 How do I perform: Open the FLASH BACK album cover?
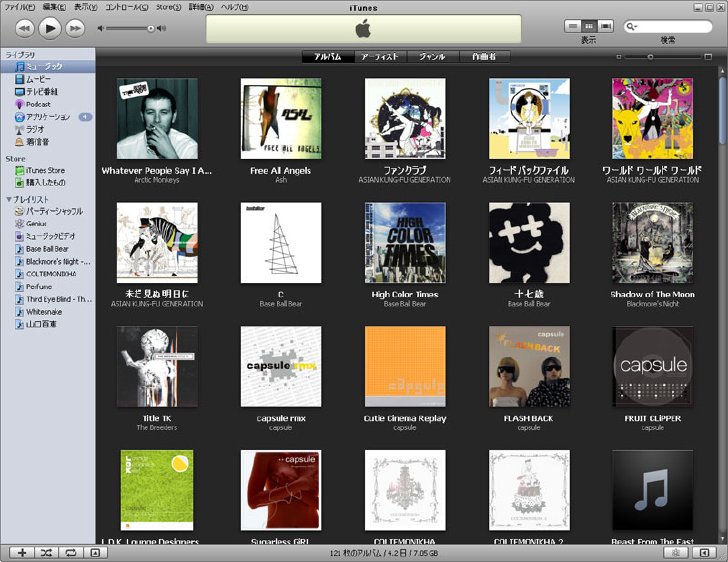(529, 366)
